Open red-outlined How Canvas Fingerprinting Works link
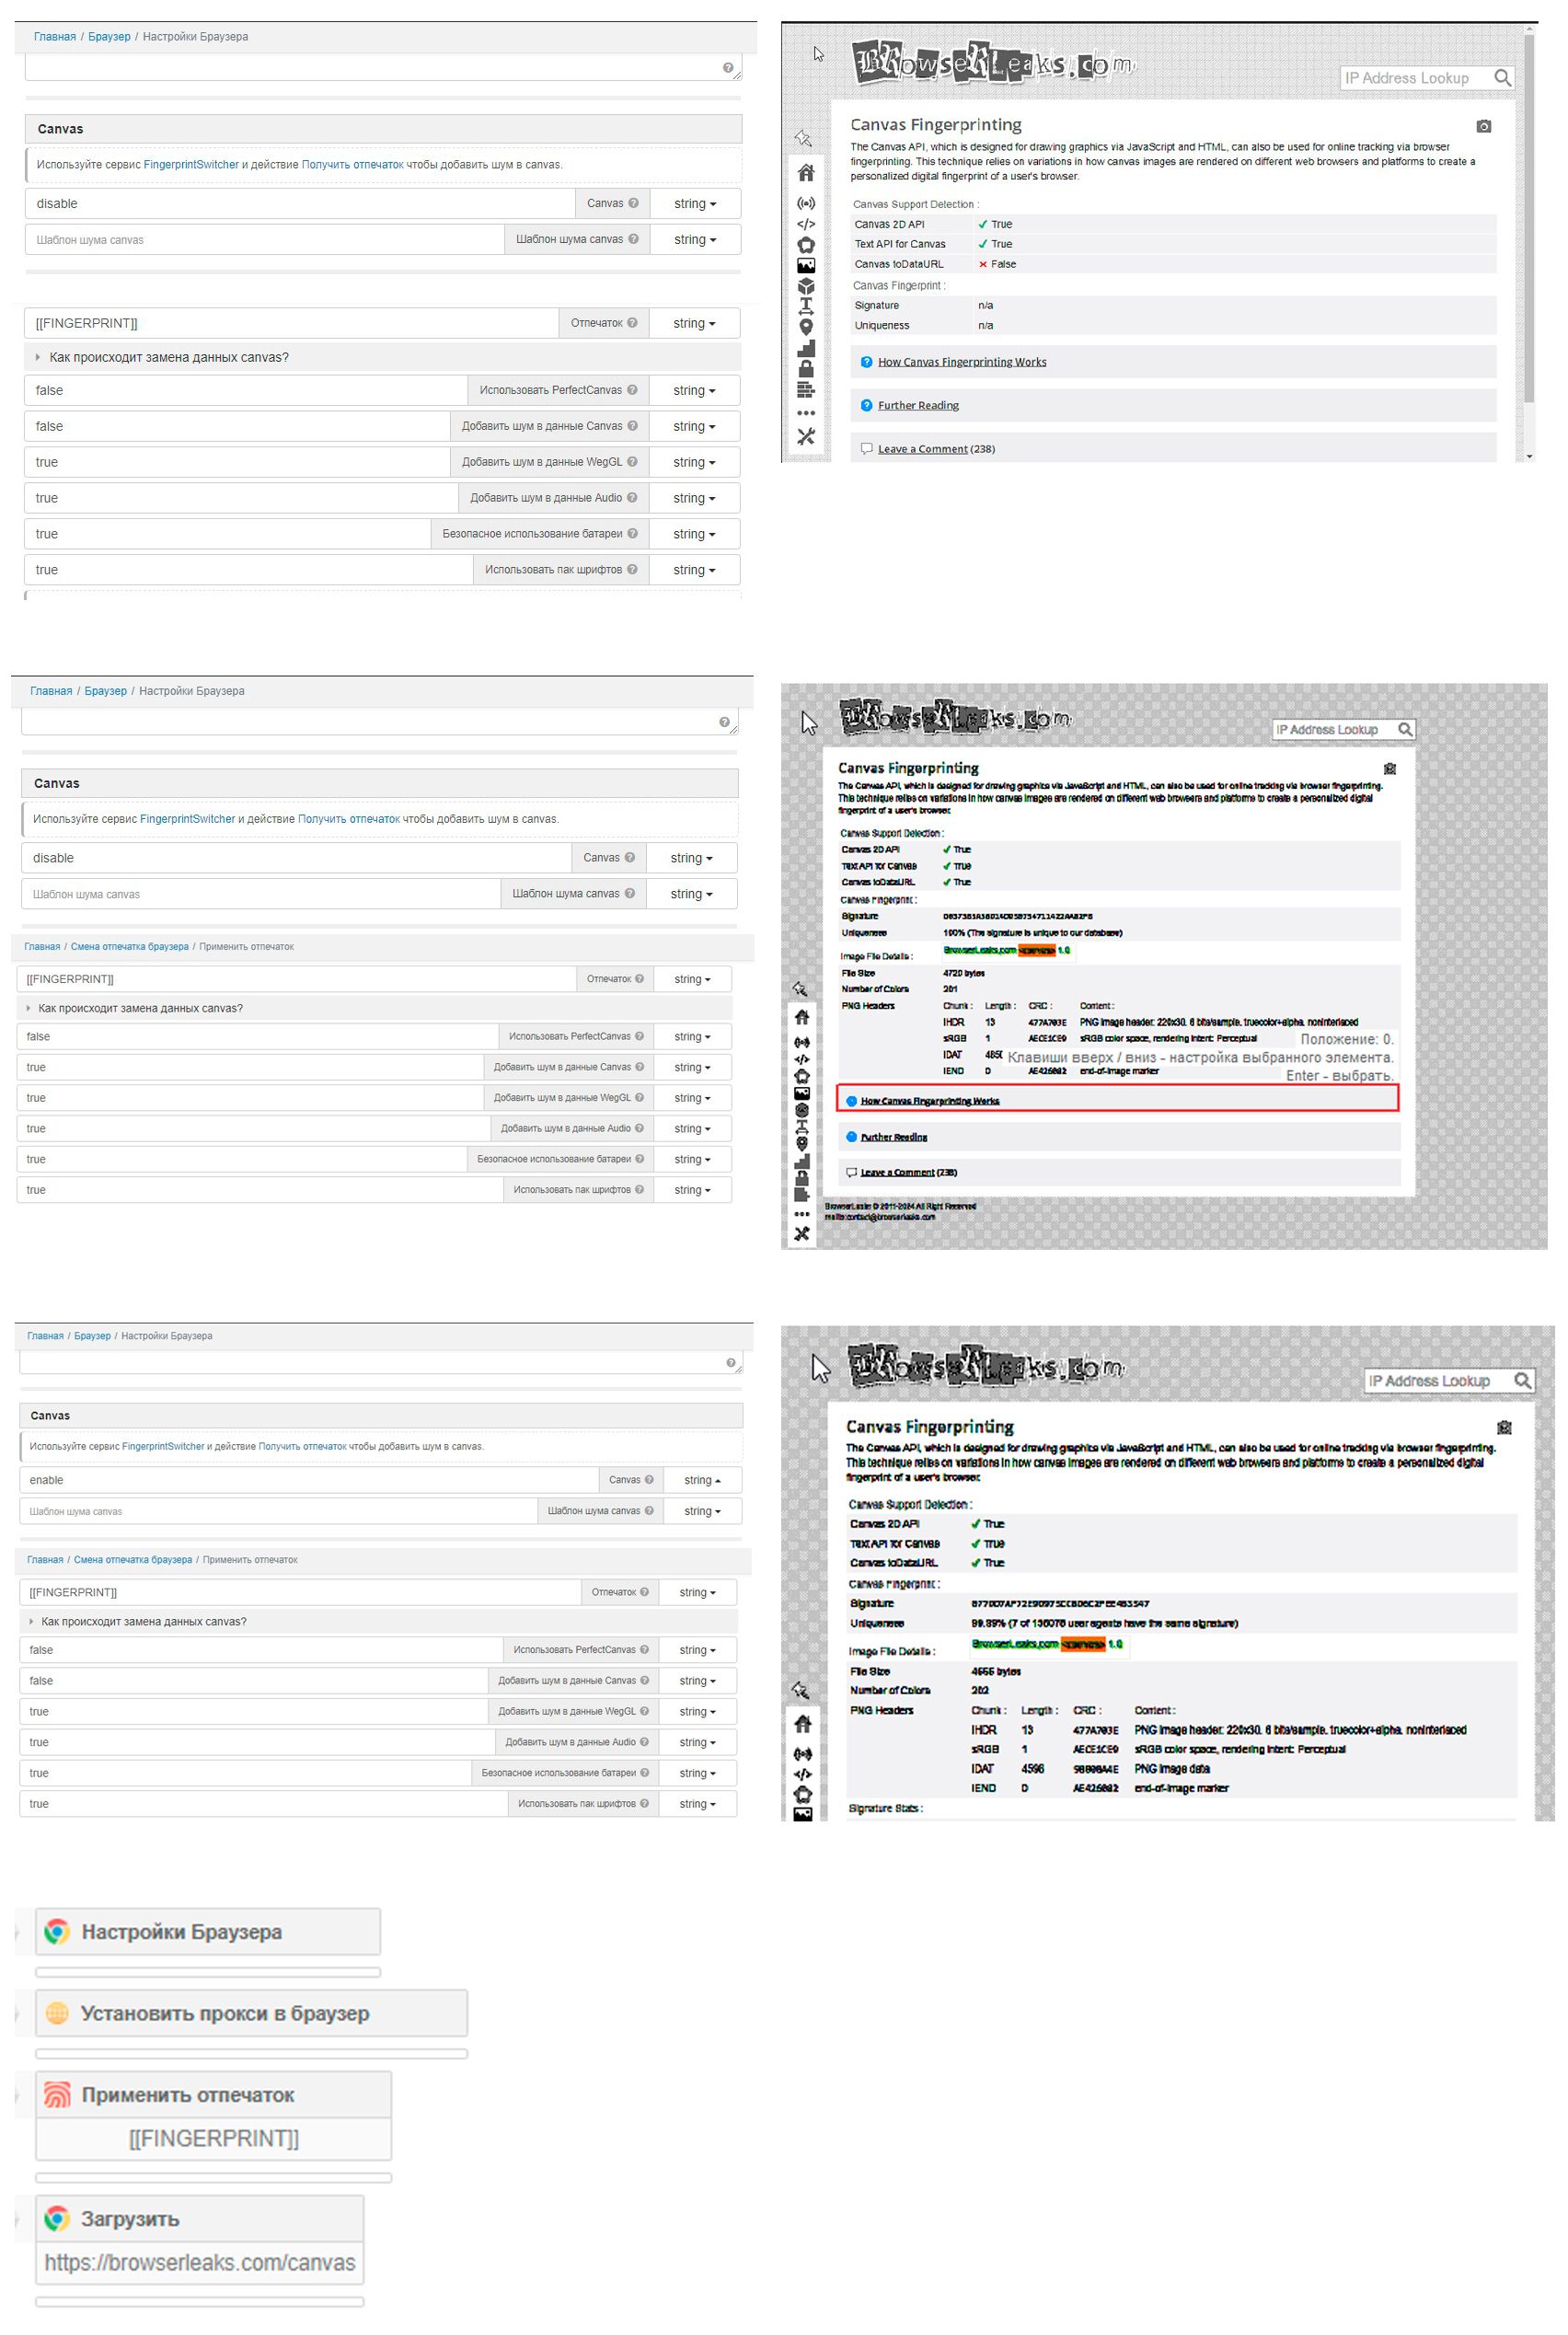 pyautogui.click(x=929, y=1101)
